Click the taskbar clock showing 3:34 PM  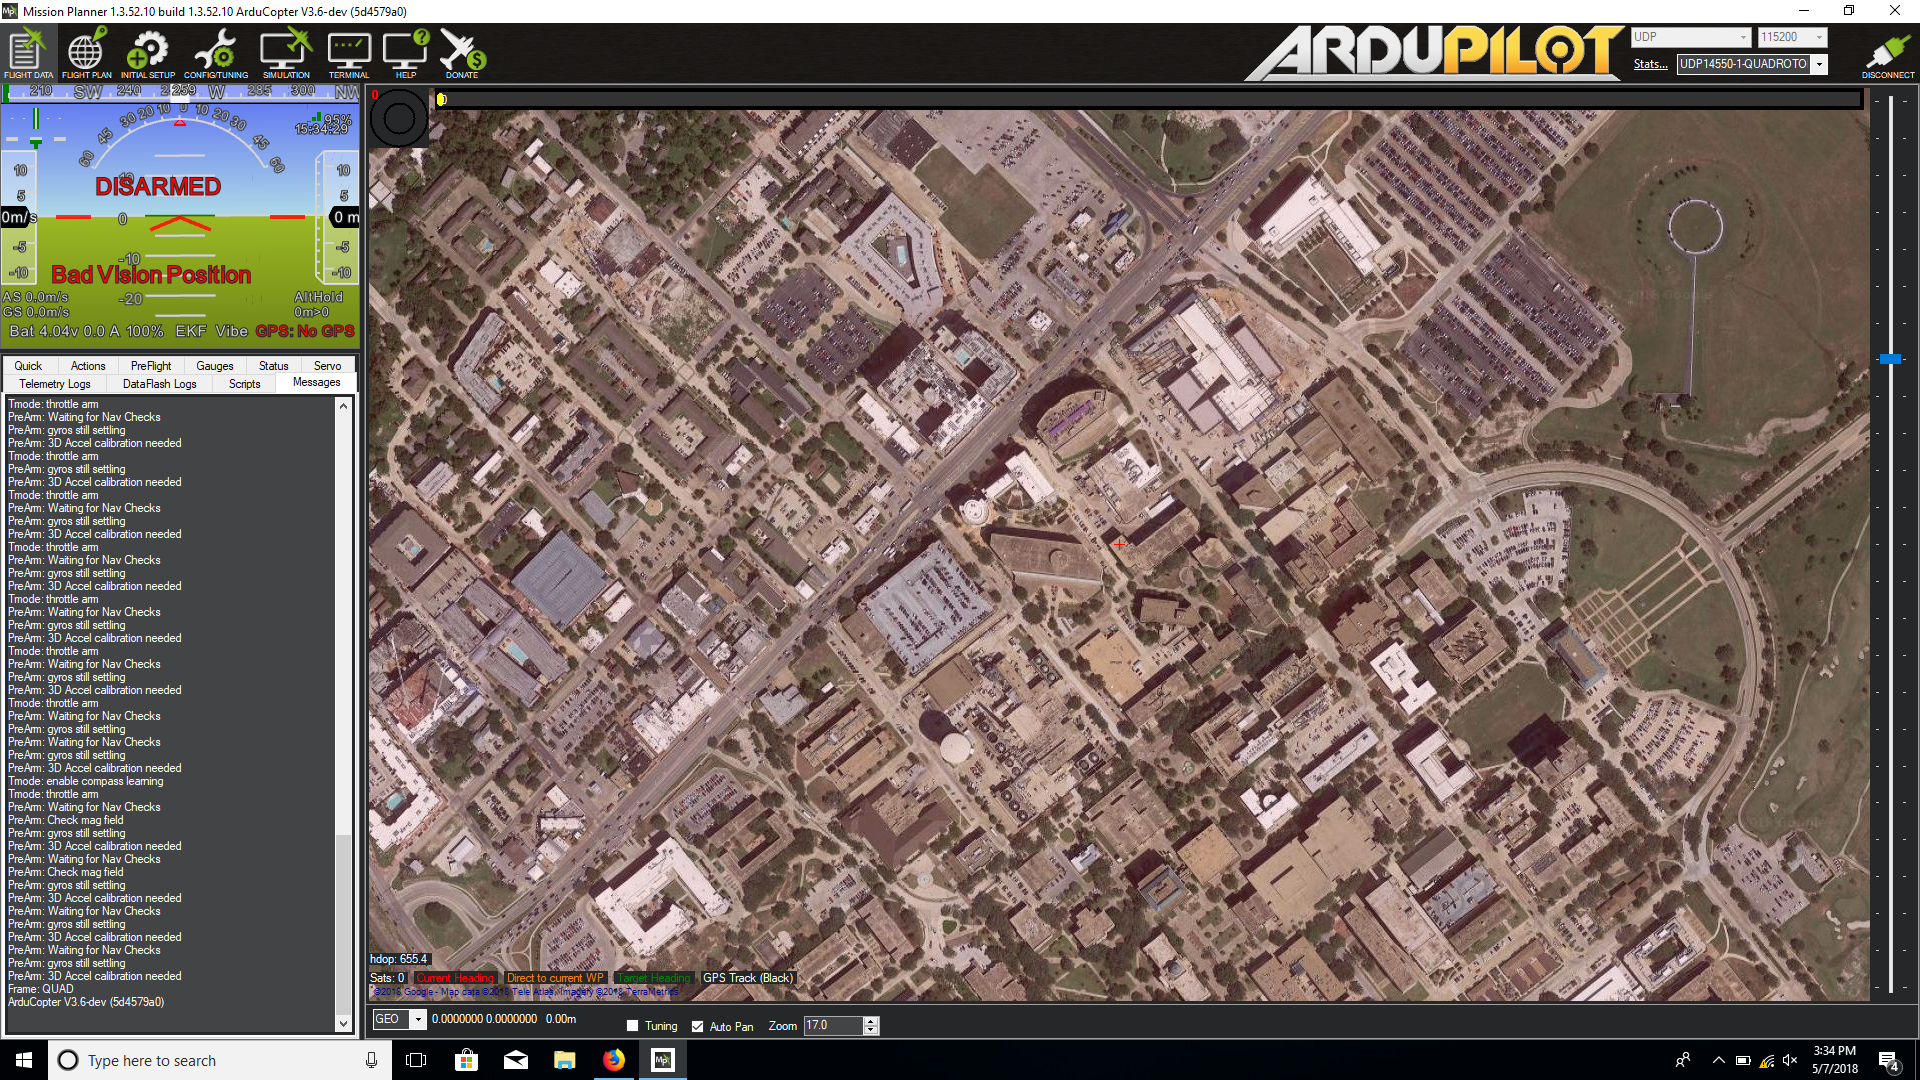[x=1834, y=1060]
